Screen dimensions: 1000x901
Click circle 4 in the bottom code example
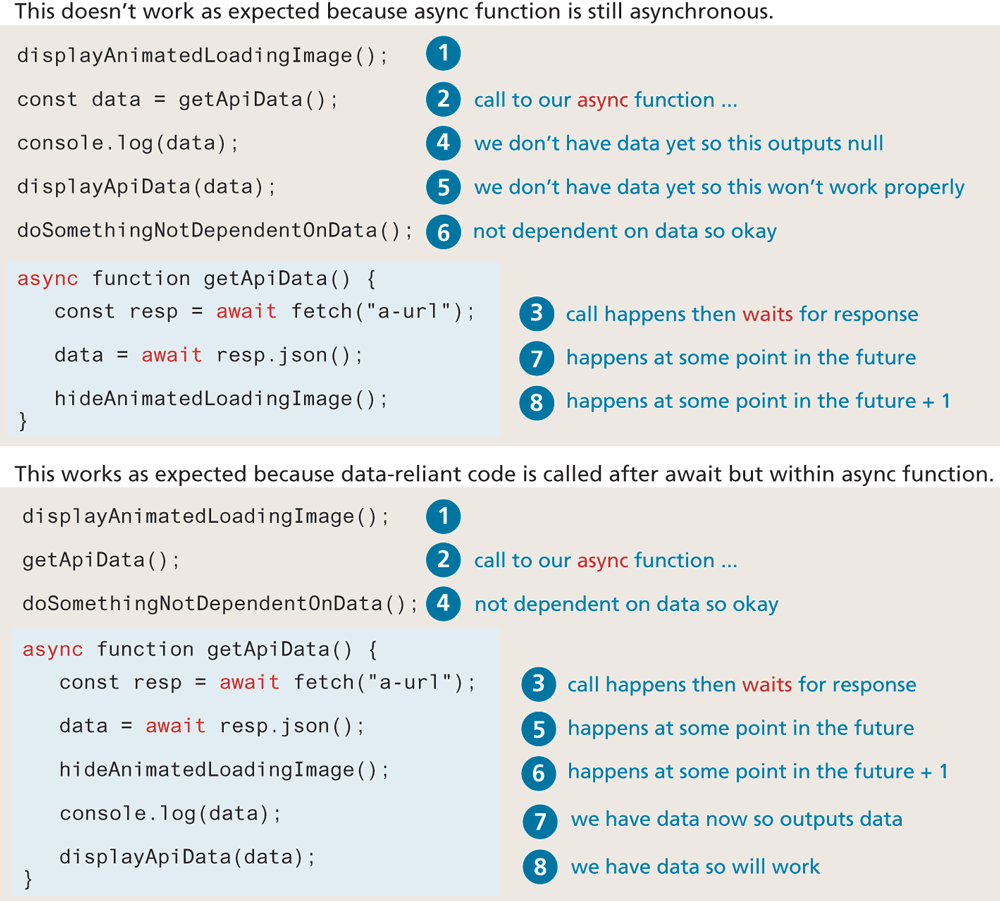tap(443, 603)
